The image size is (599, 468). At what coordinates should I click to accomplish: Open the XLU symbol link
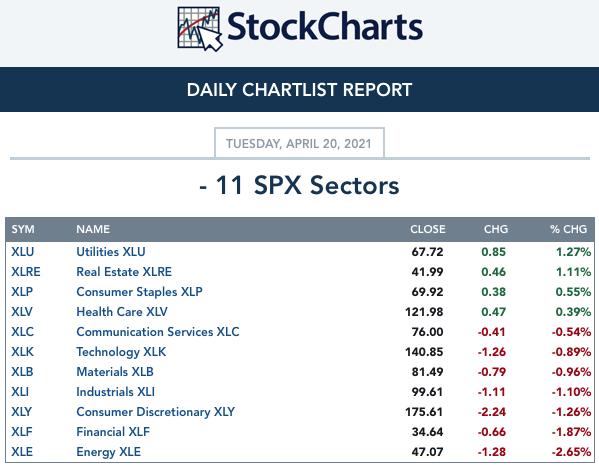pos(23,252)
